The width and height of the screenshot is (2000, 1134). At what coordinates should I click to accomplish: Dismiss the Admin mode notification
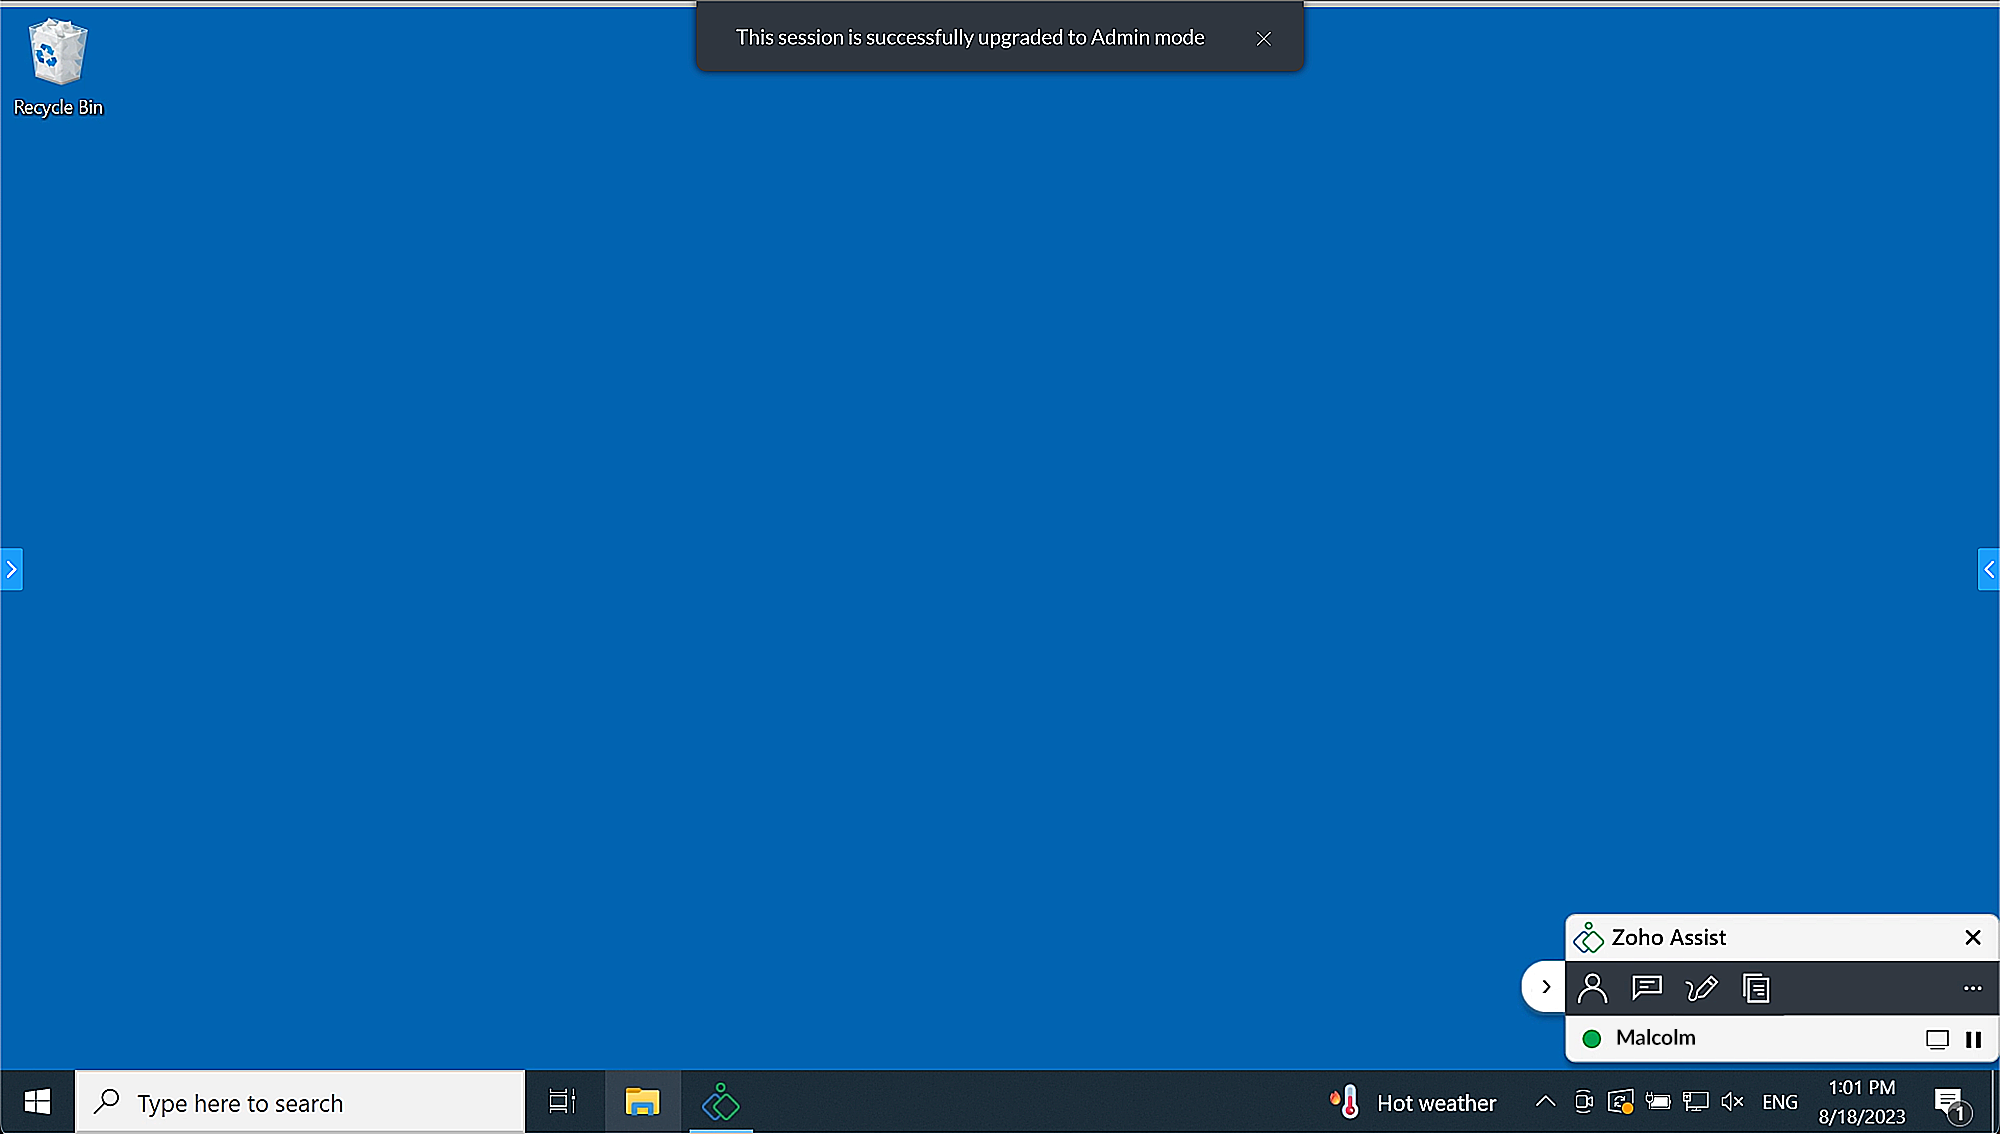coord(1264,38)
